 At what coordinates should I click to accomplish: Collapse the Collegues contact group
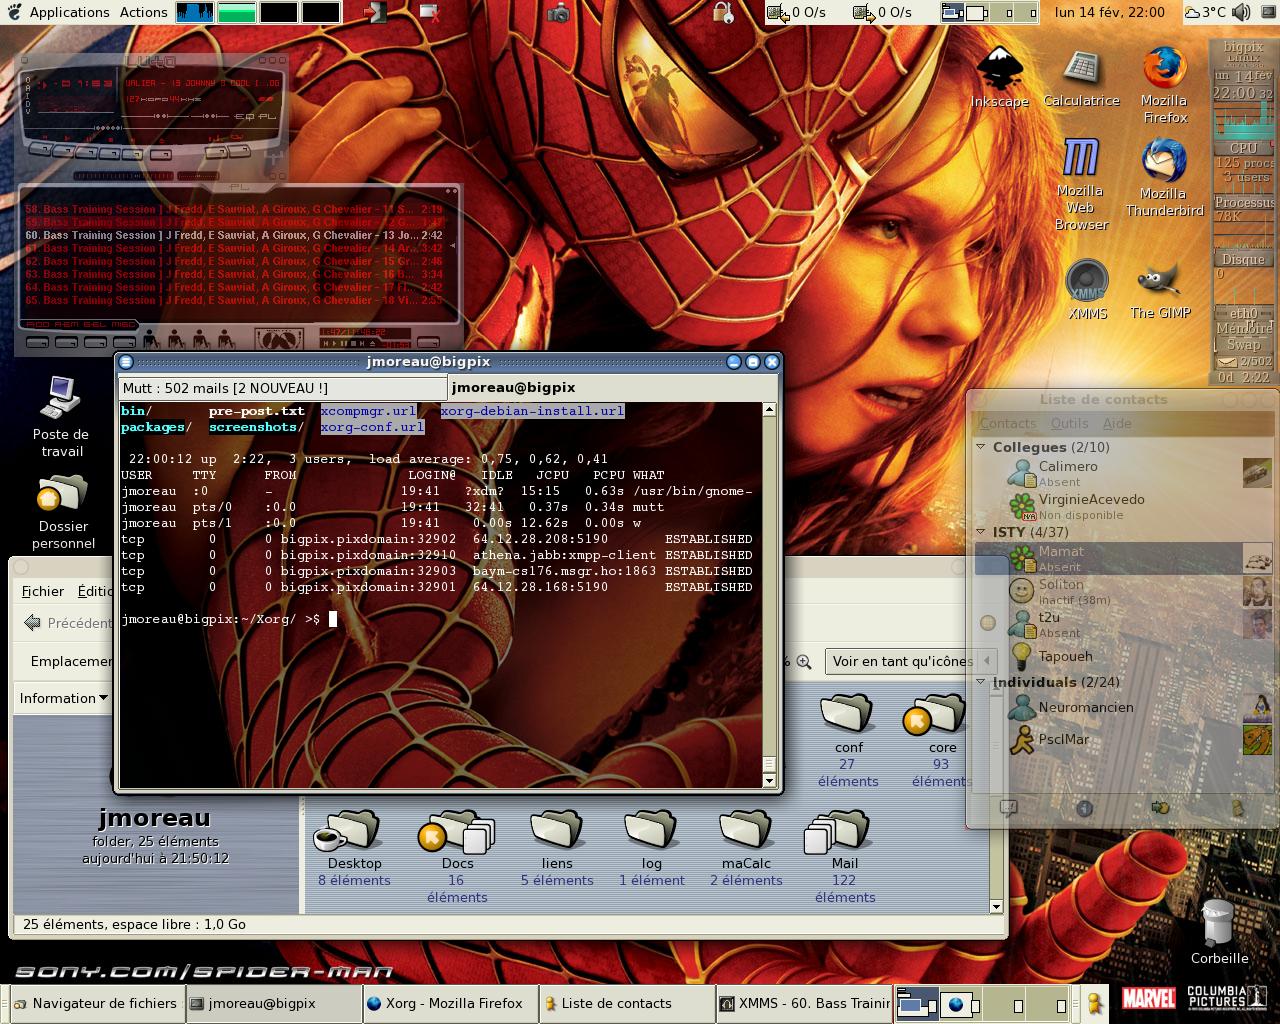(x=982, y=447)
